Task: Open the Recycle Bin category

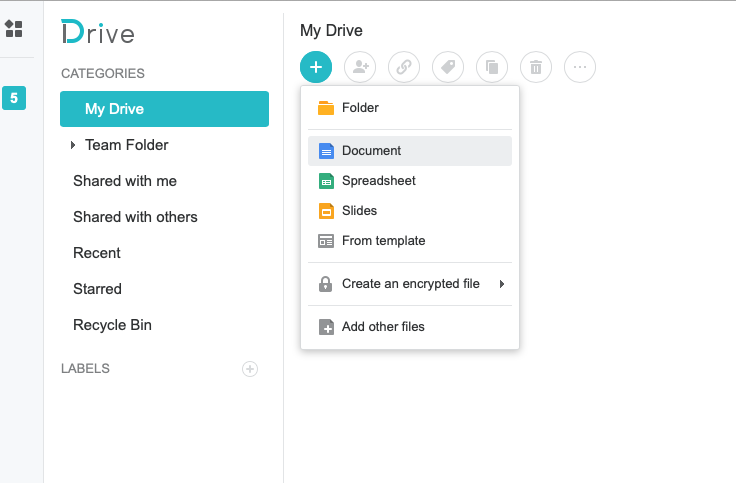Action: (113, 325)
